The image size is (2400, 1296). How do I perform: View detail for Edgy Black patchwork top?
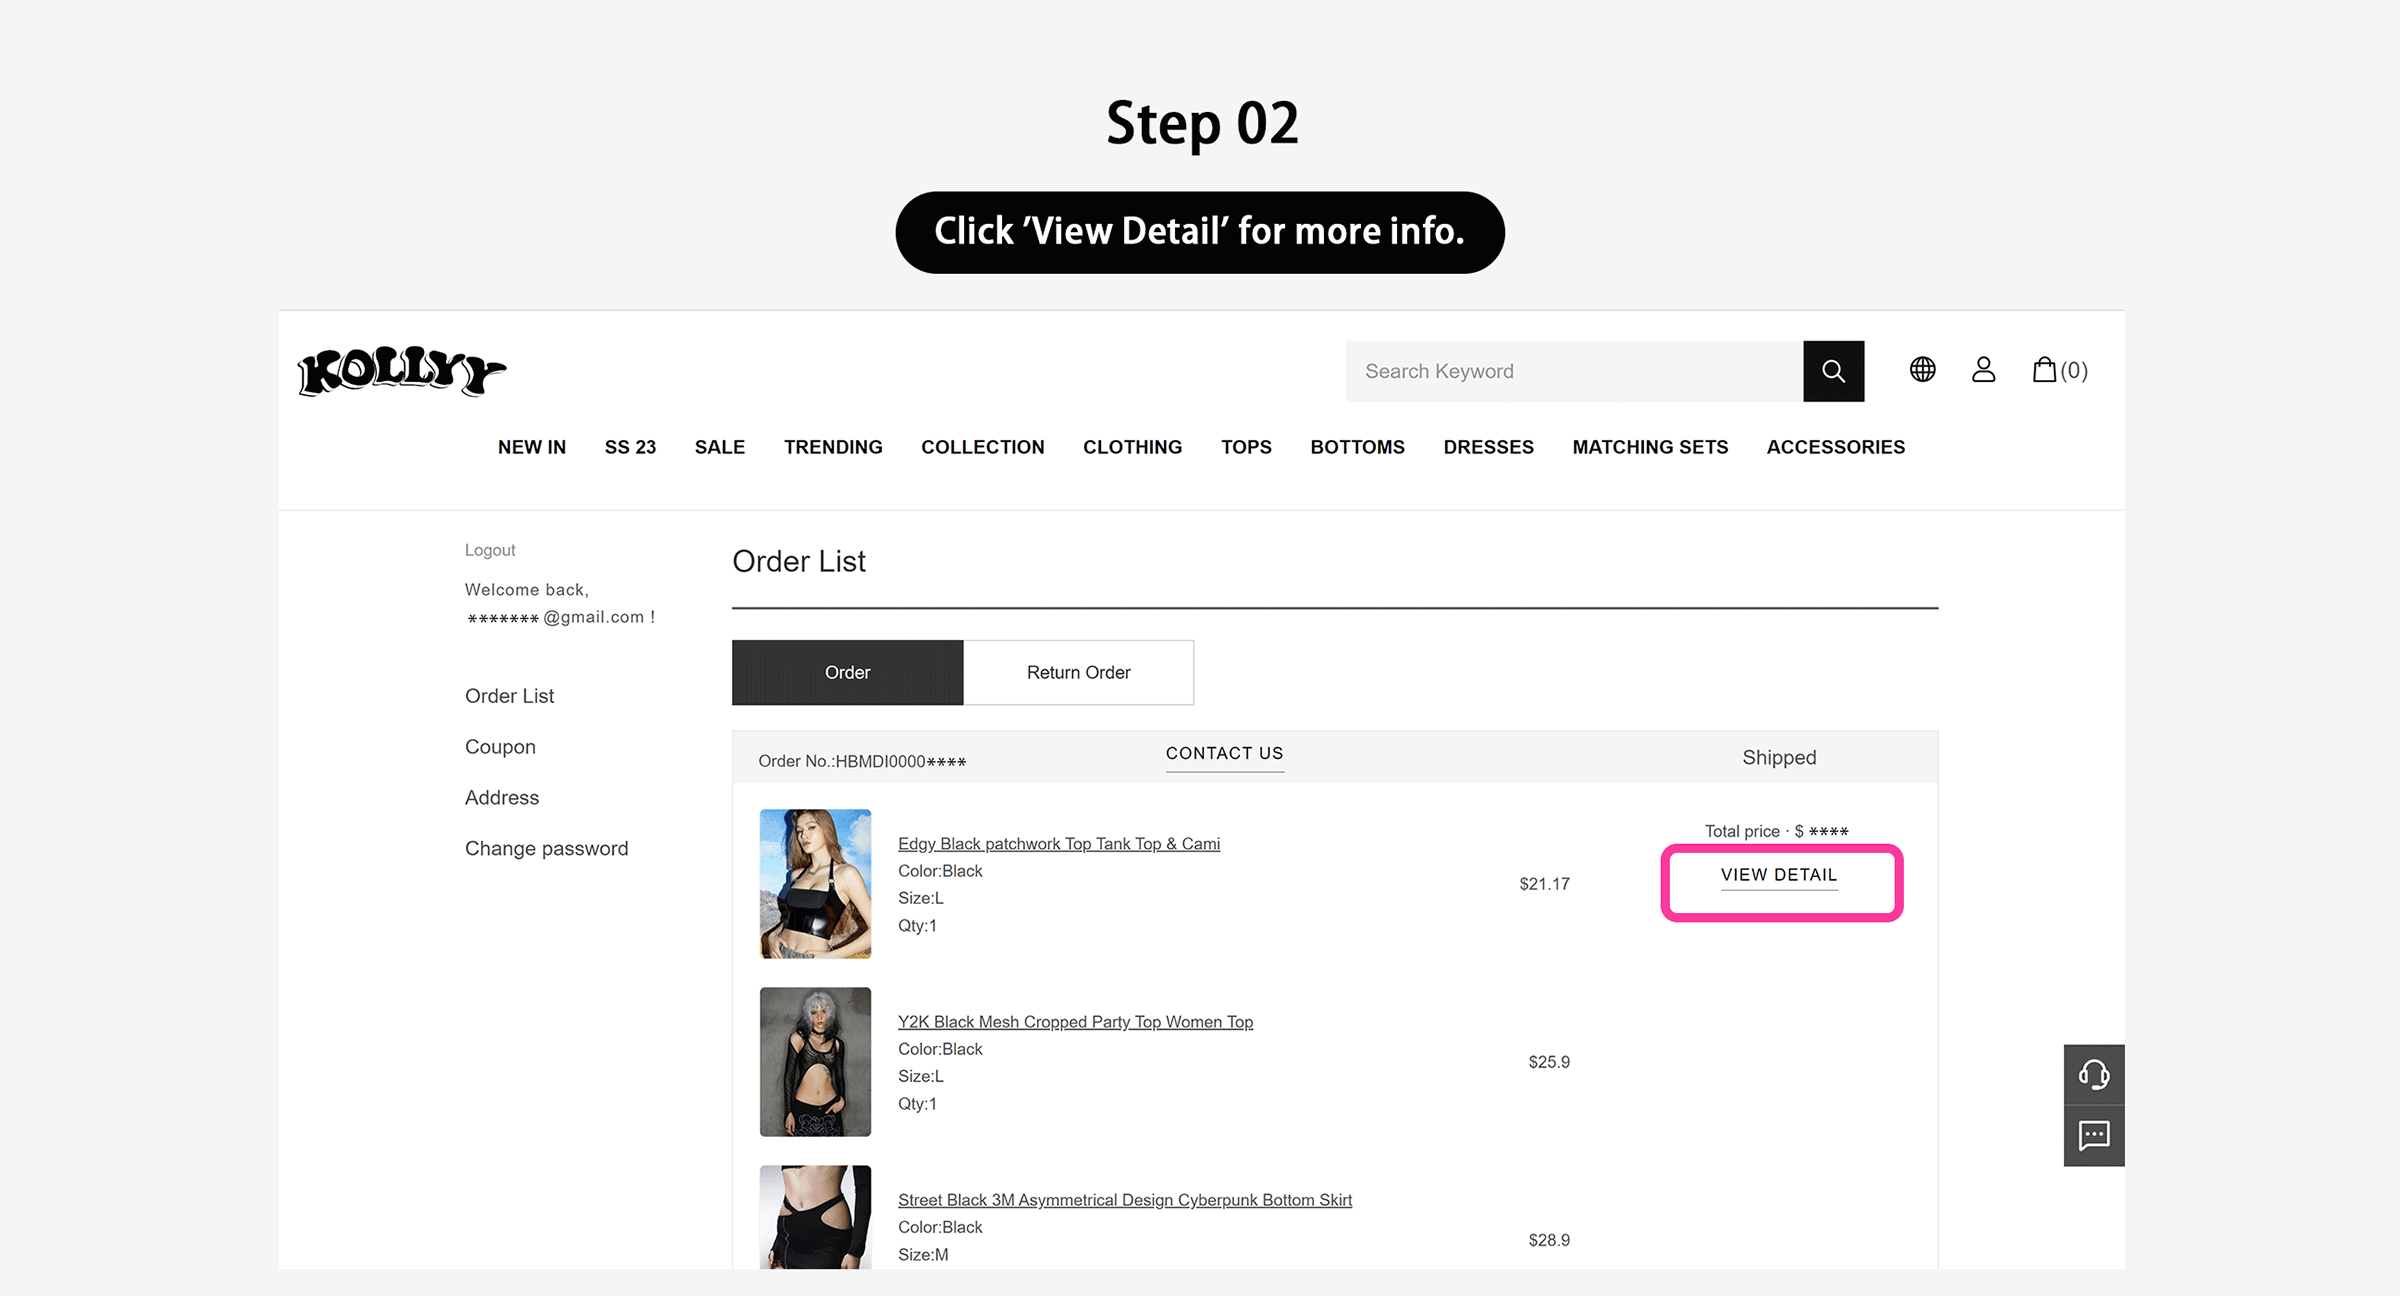[x=1779, y=875]
